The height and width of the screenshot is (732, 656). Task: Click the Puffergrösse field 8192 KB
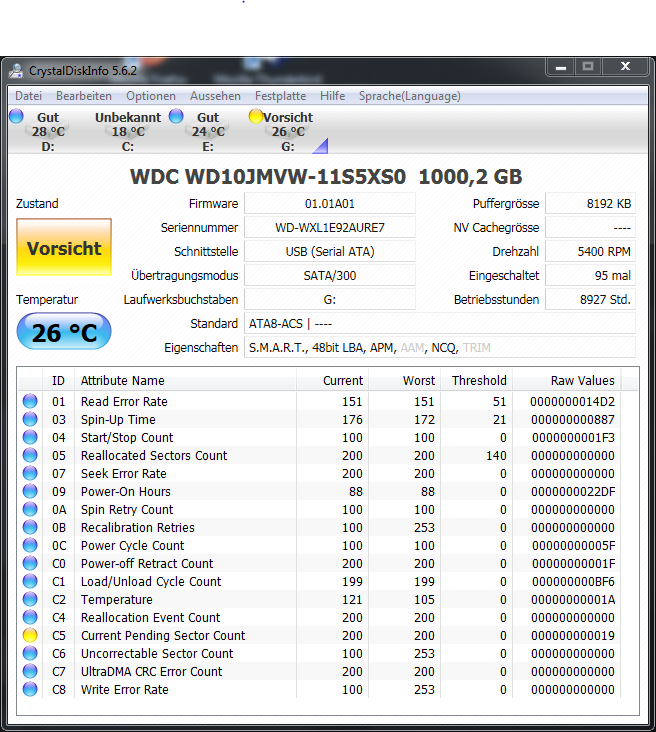pos(590,204)
